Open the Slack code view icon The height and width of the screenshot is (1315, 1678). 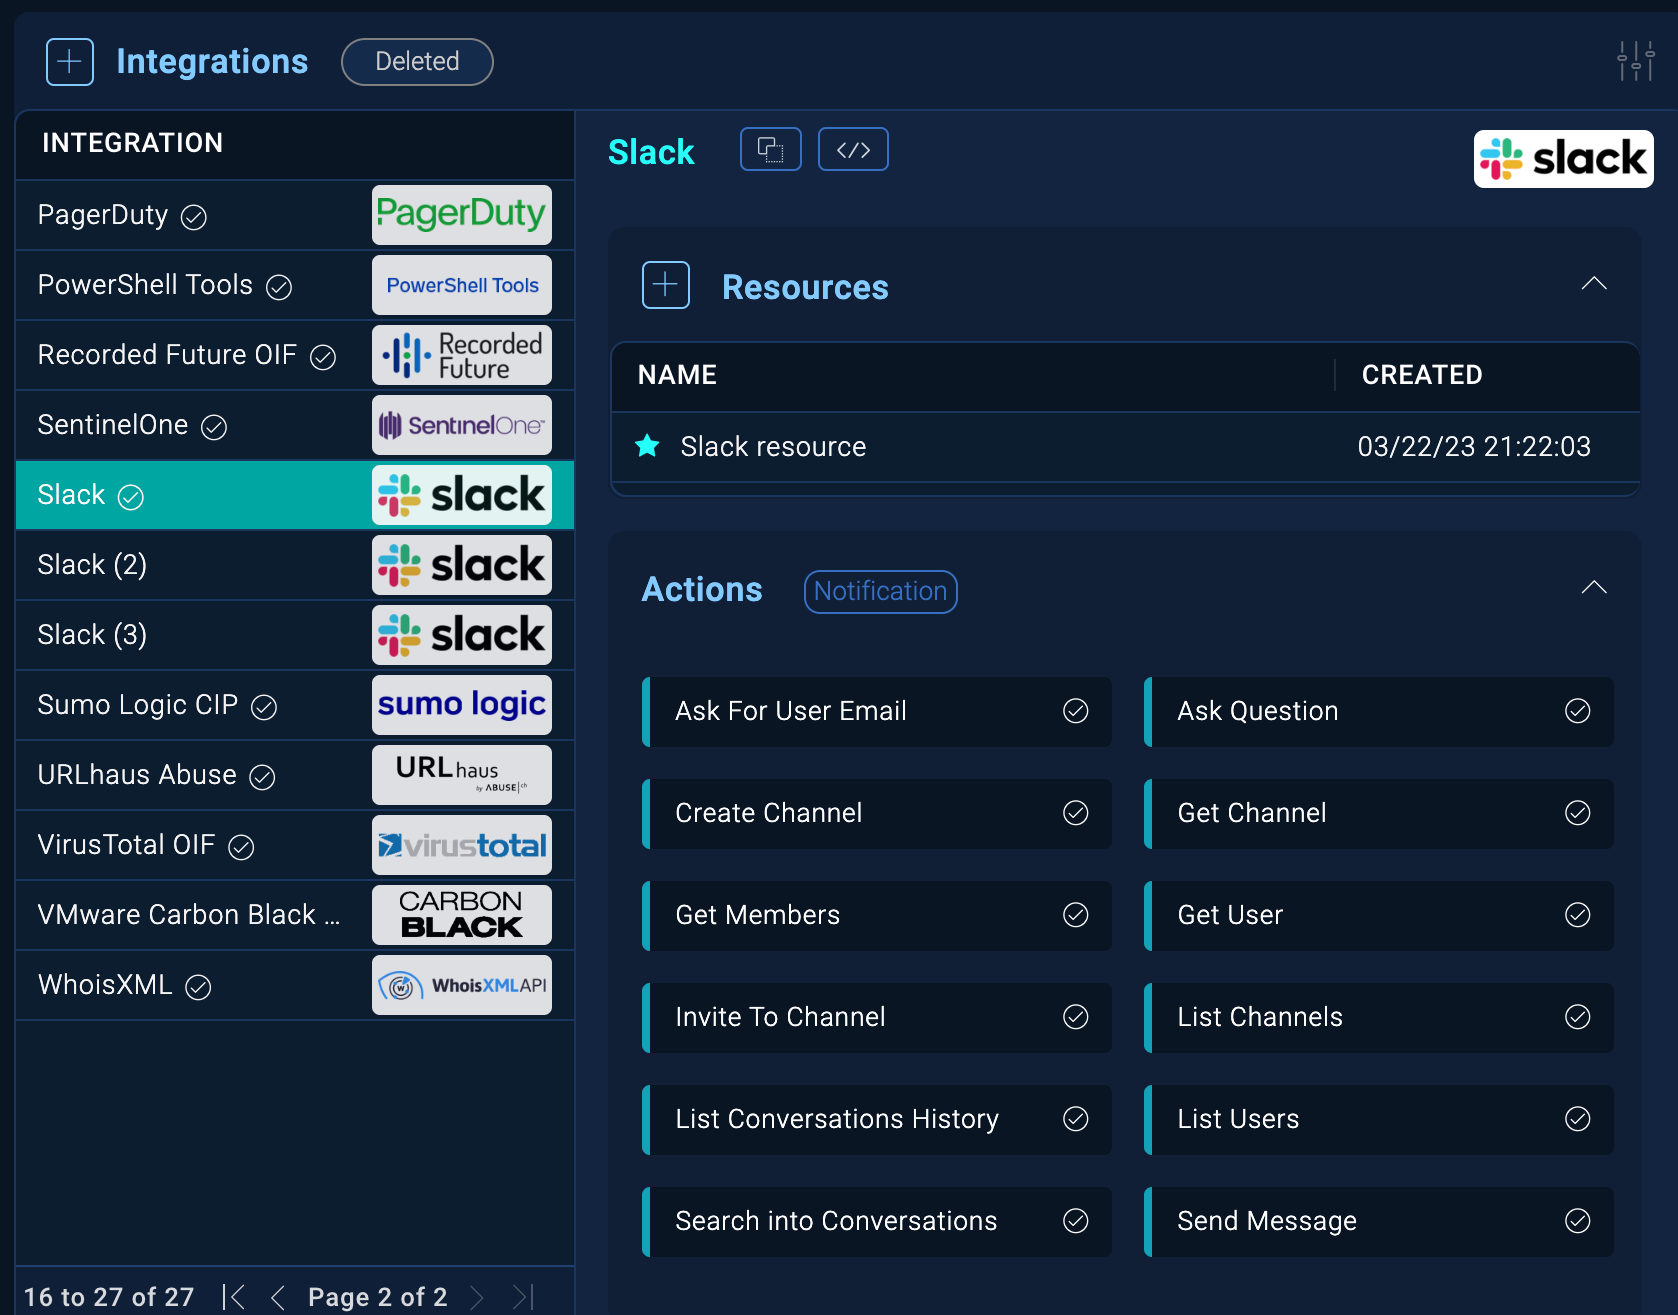[x=853, y=150]
